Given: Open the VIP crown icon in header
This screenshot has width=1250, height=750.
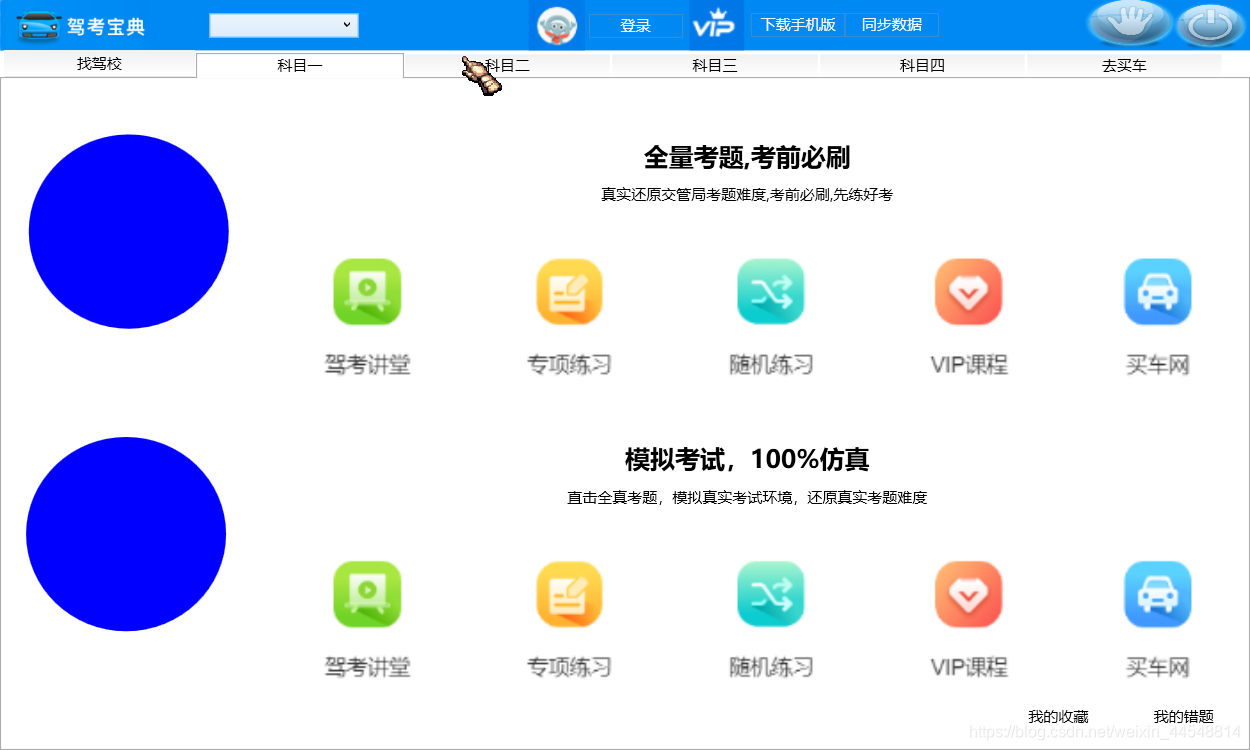Looking at the screenshot, I should pyautogui.click(x=716, y=25).
